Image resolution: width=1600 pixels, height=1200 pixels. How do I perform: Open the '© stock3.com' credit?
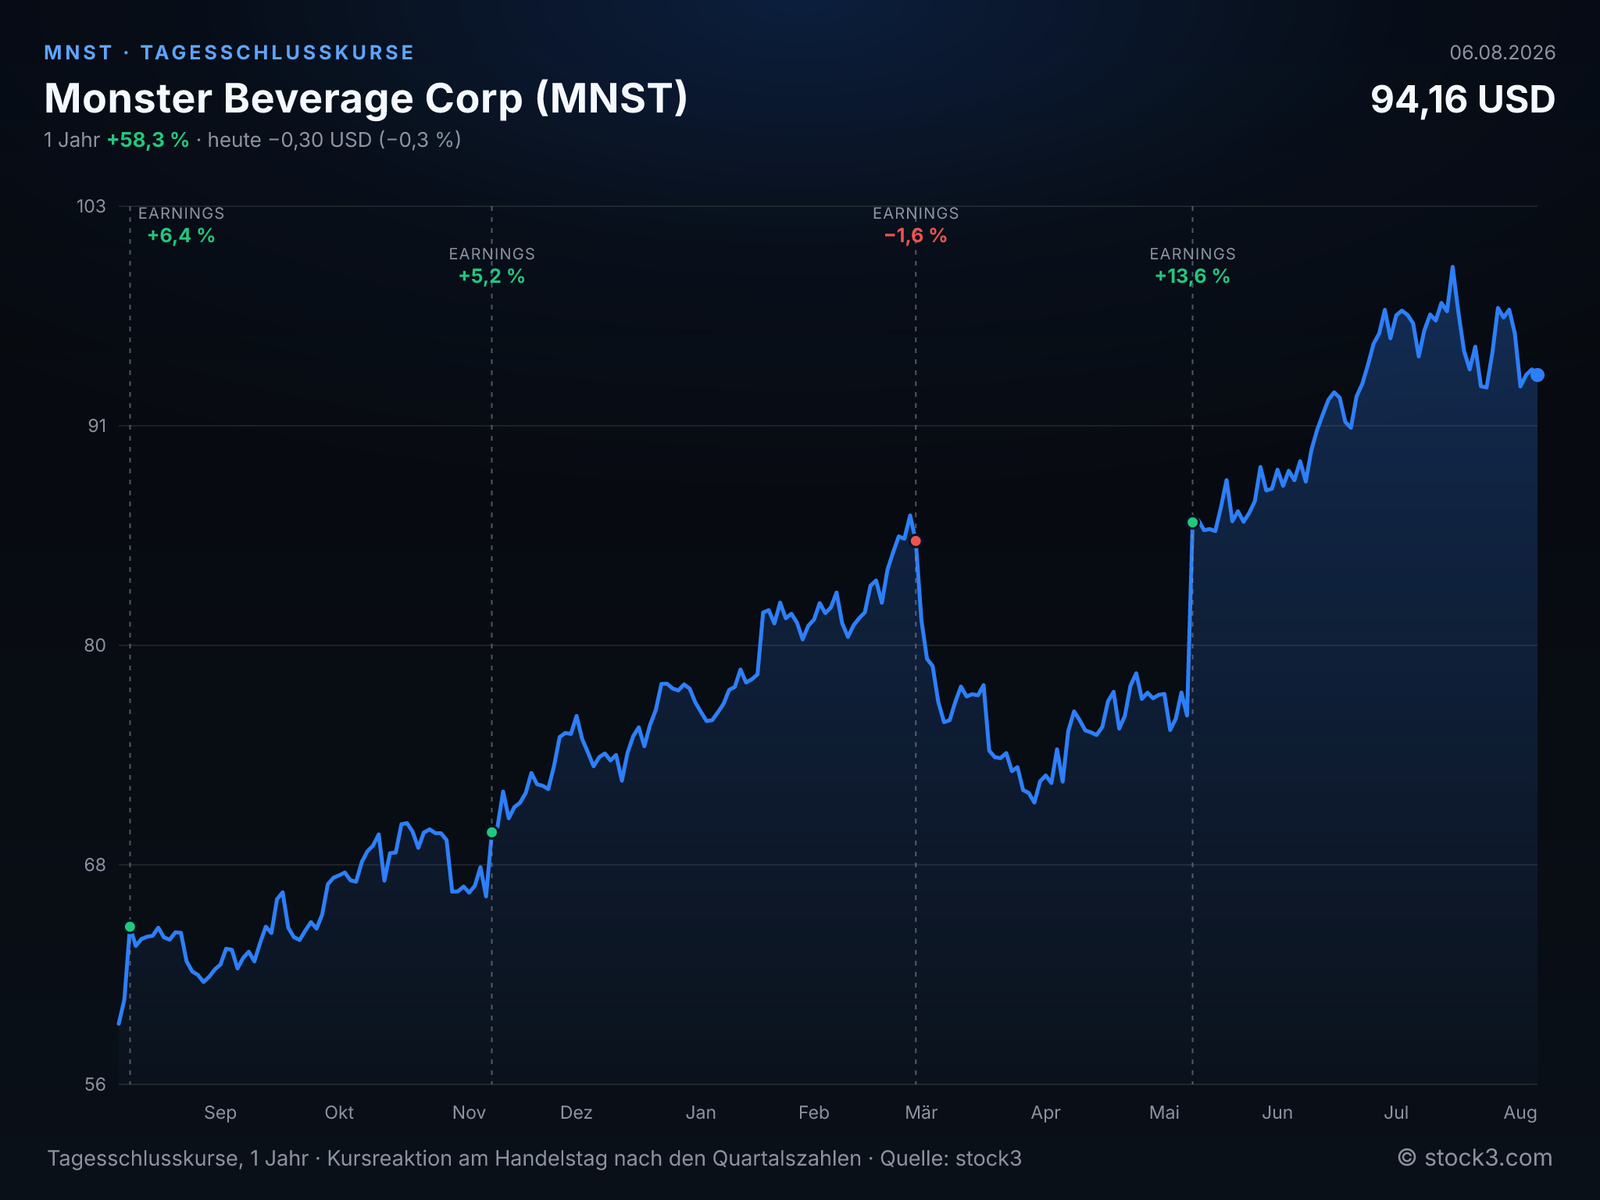pos(1475,1158)
